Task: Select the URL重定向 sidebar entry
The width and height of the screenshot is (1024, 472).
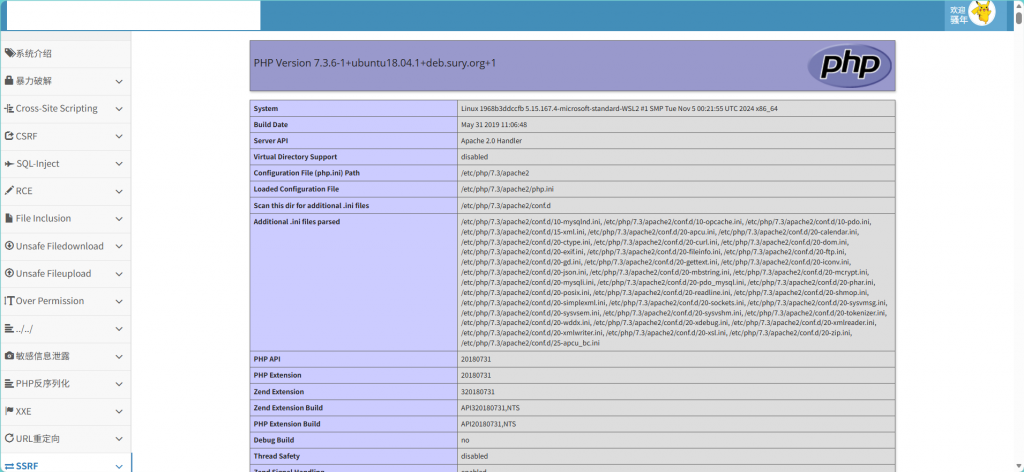Action: tap(39, 438)
